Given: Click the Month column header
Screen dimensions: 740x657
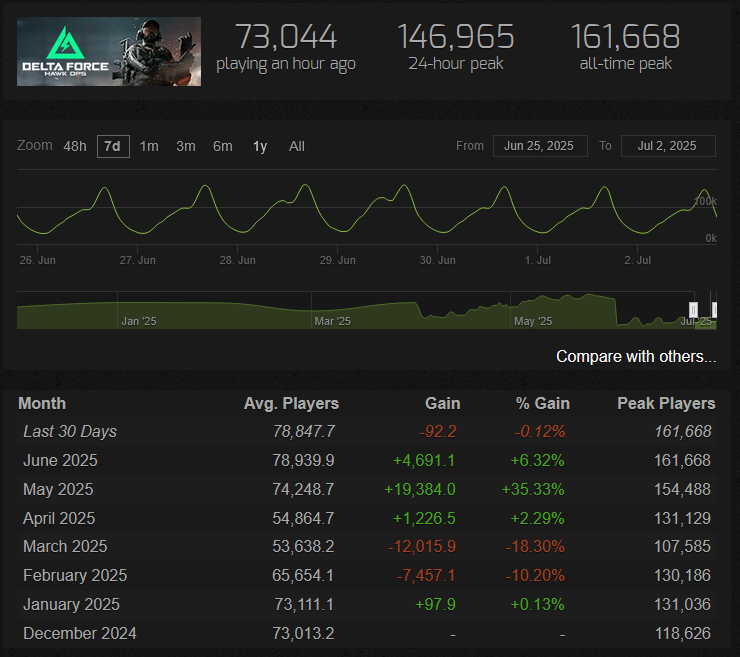Looking at the screenshot, I should coord(42,404).
